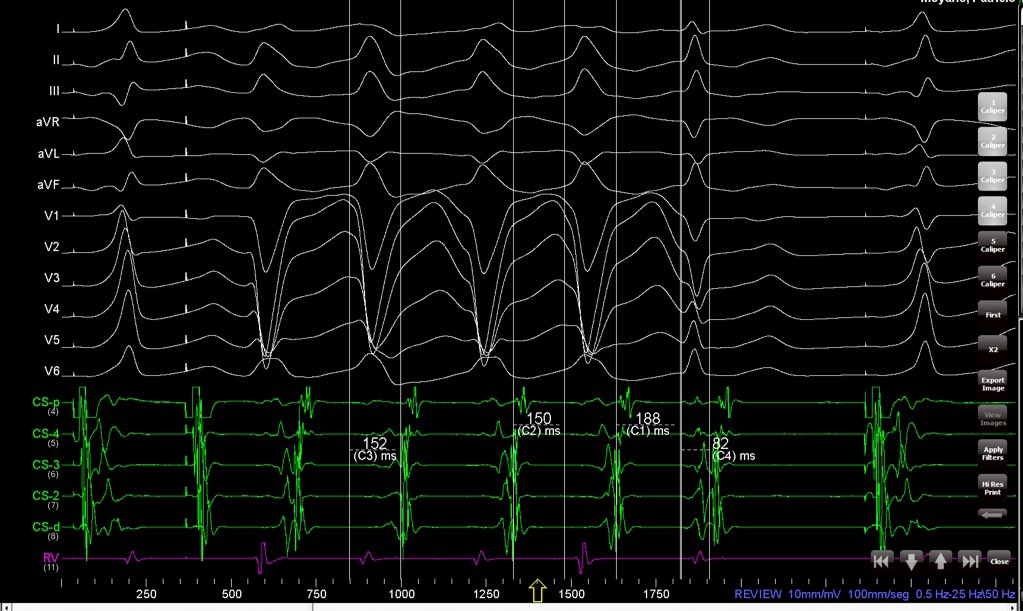This screenshot has height=611, width=1023.
Task: Click the yellow timeline marker arrow
Action: click(536, 592)
